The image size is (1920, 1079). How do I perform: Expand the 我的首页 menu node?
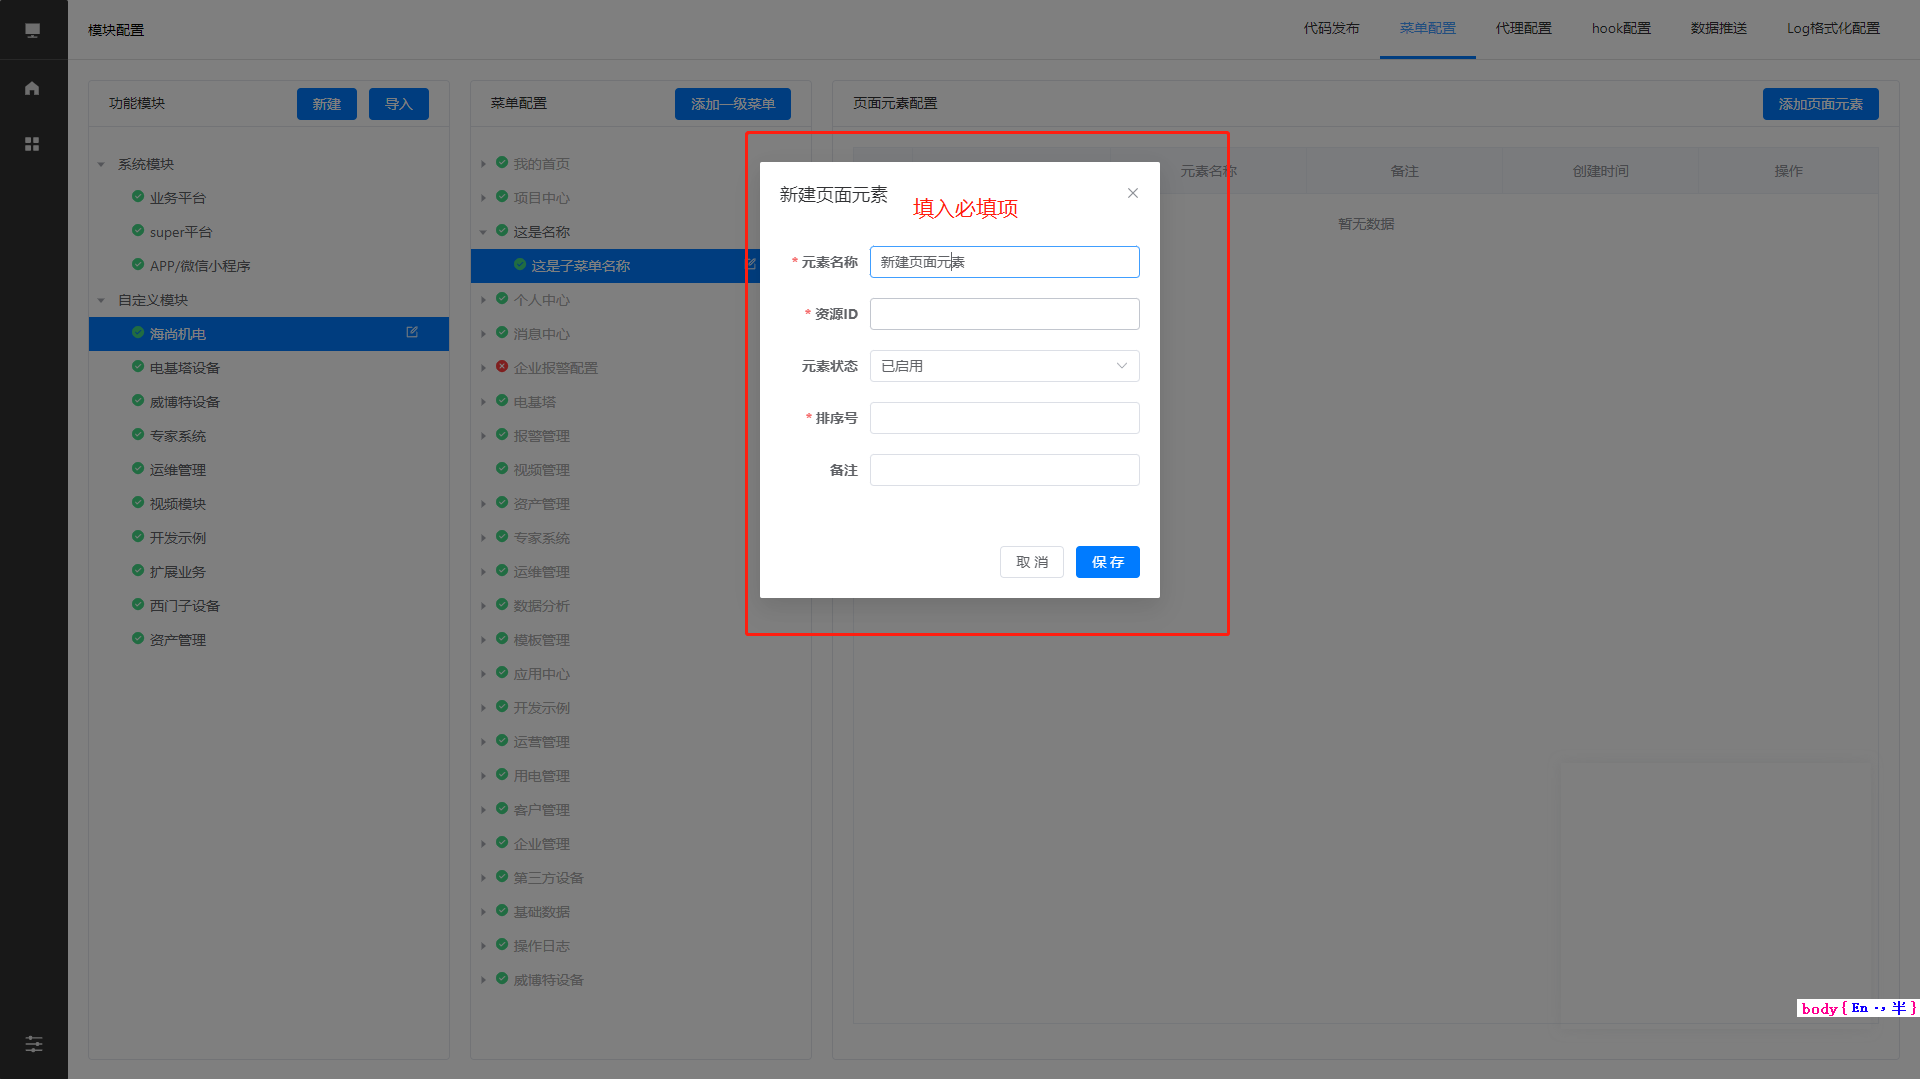pos(483,164)
